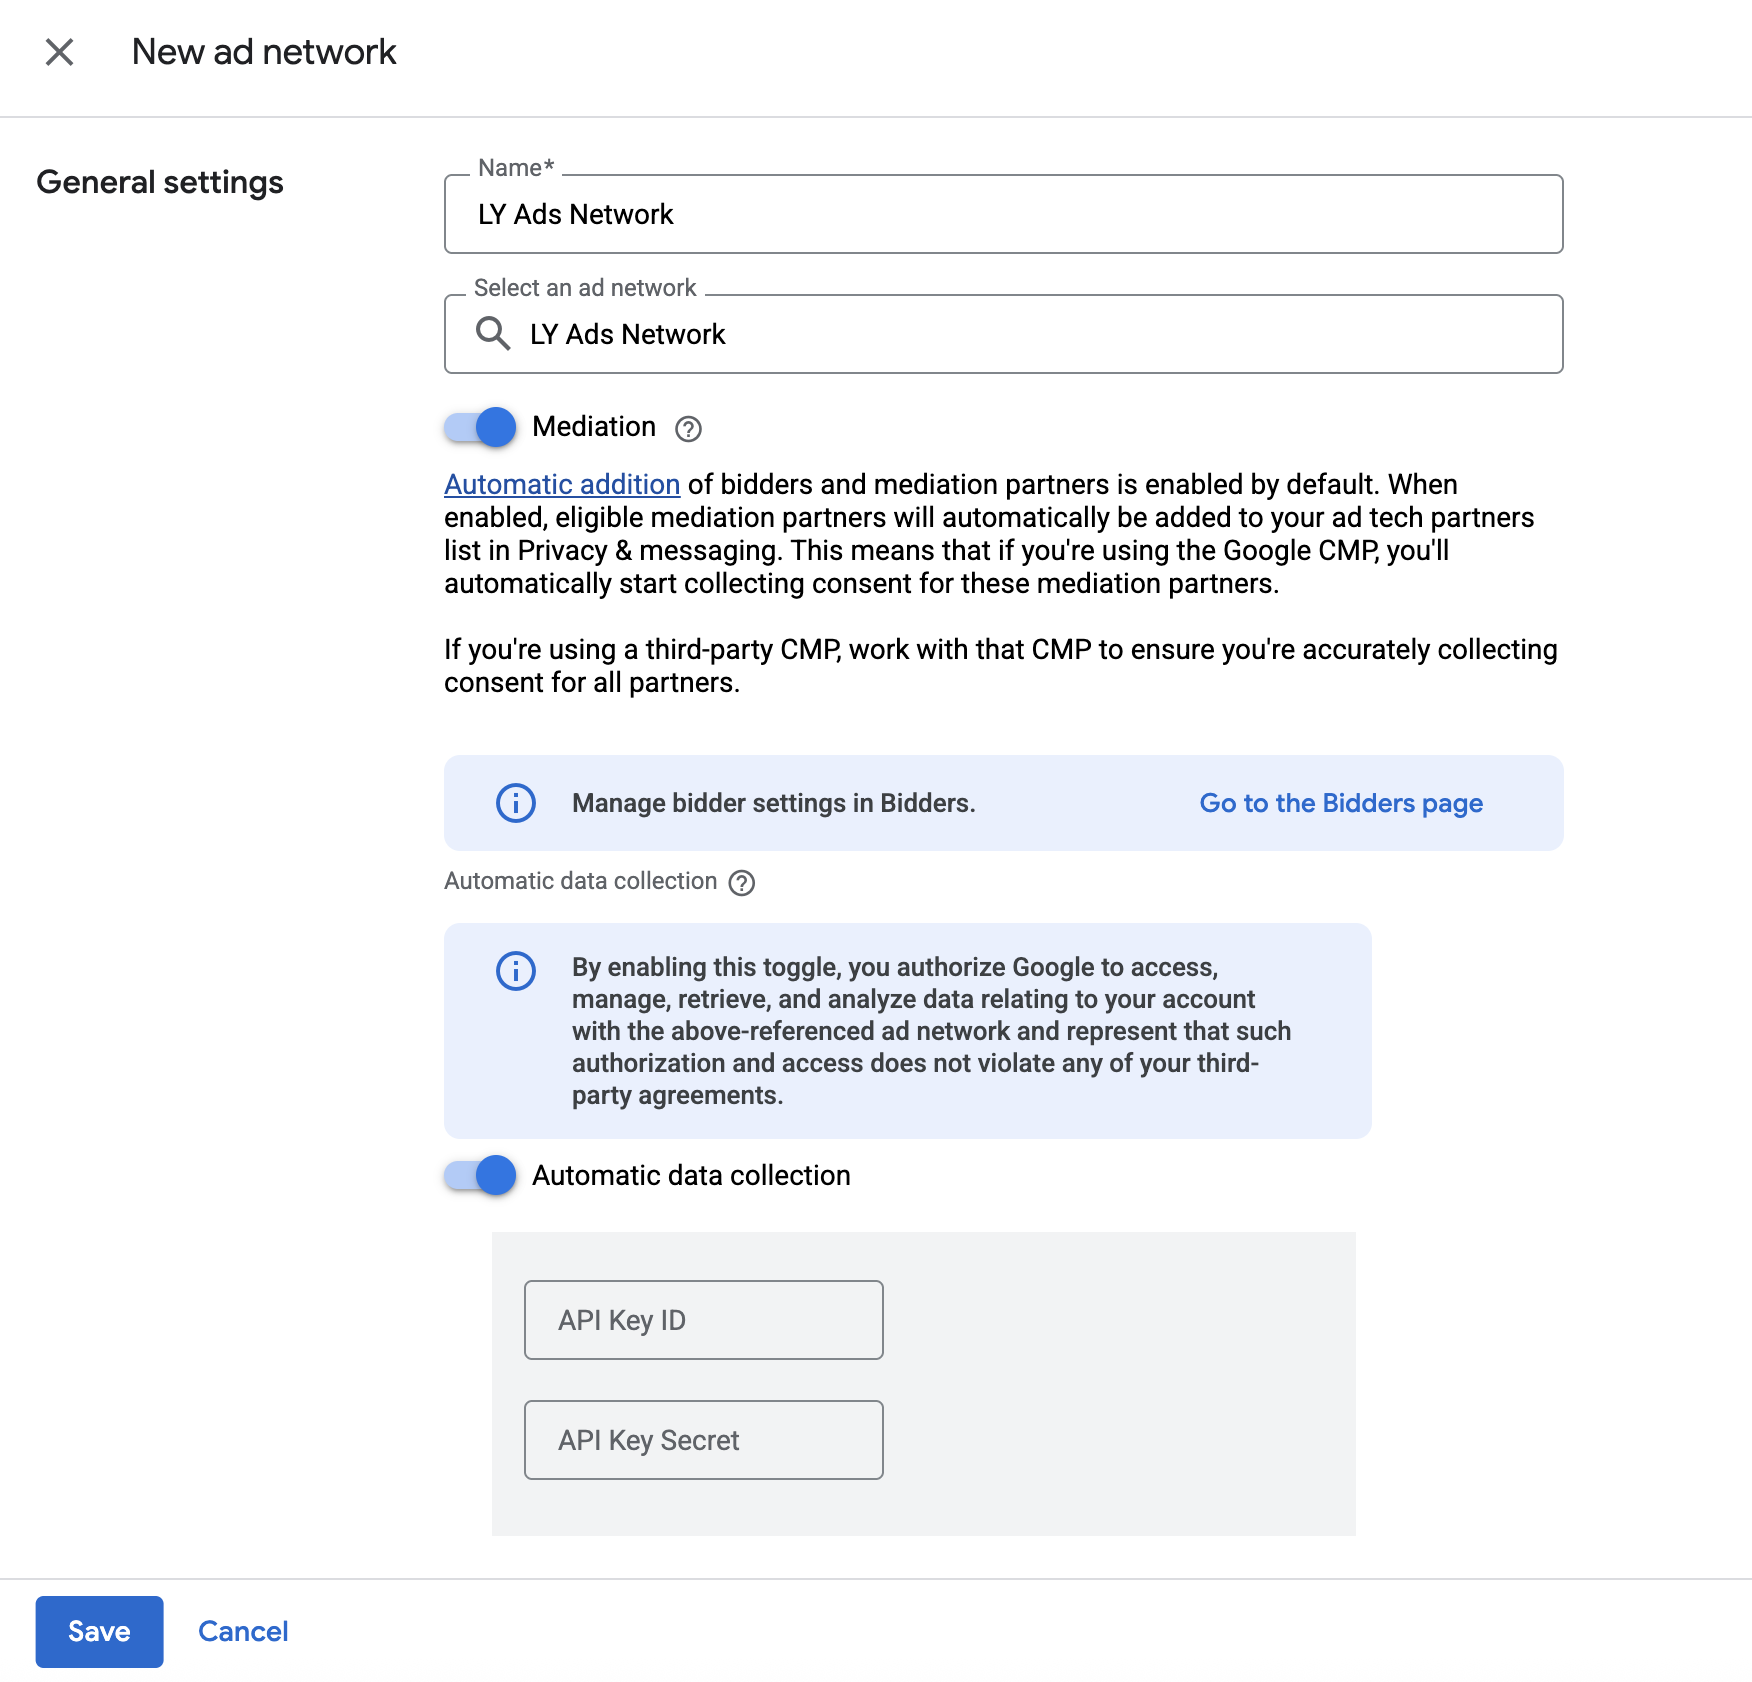Click the General settings heading
The image size is (1752, 1682).
pyautogui.click(x=160, y=182)
